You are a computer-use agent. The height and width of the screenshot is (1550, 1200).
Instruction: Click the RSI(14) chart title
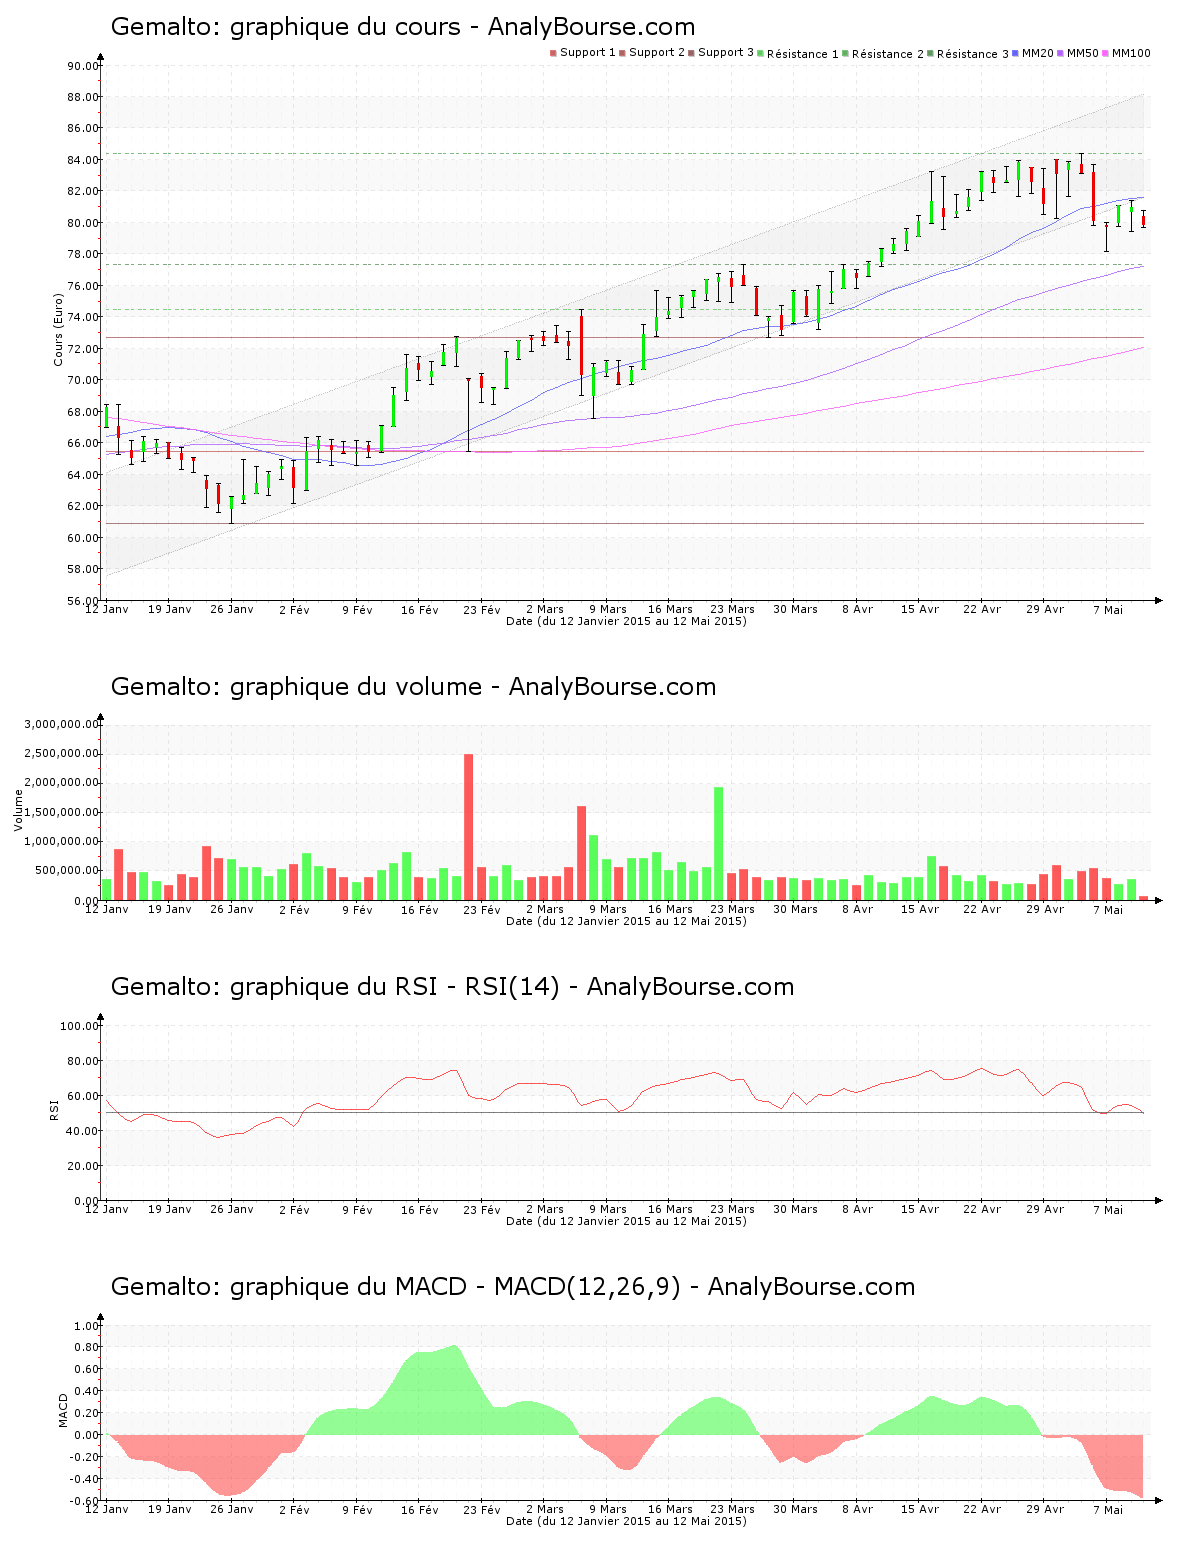[452, 987]
